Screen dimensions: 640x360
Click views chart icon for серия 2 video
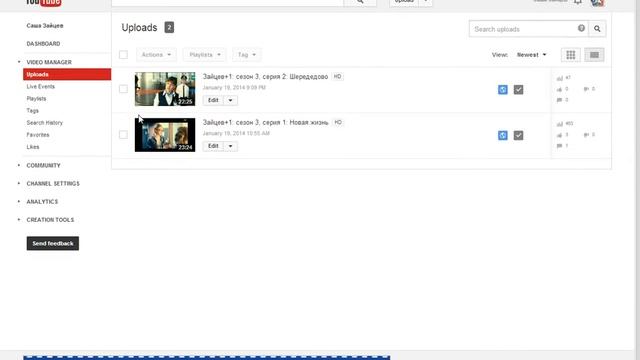560,78
